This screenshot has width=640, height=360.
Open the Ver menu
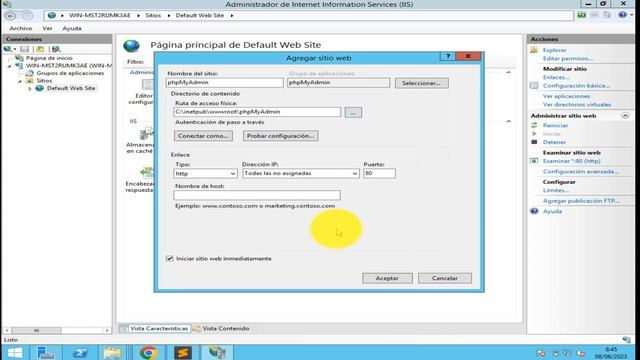coord(47,28)
